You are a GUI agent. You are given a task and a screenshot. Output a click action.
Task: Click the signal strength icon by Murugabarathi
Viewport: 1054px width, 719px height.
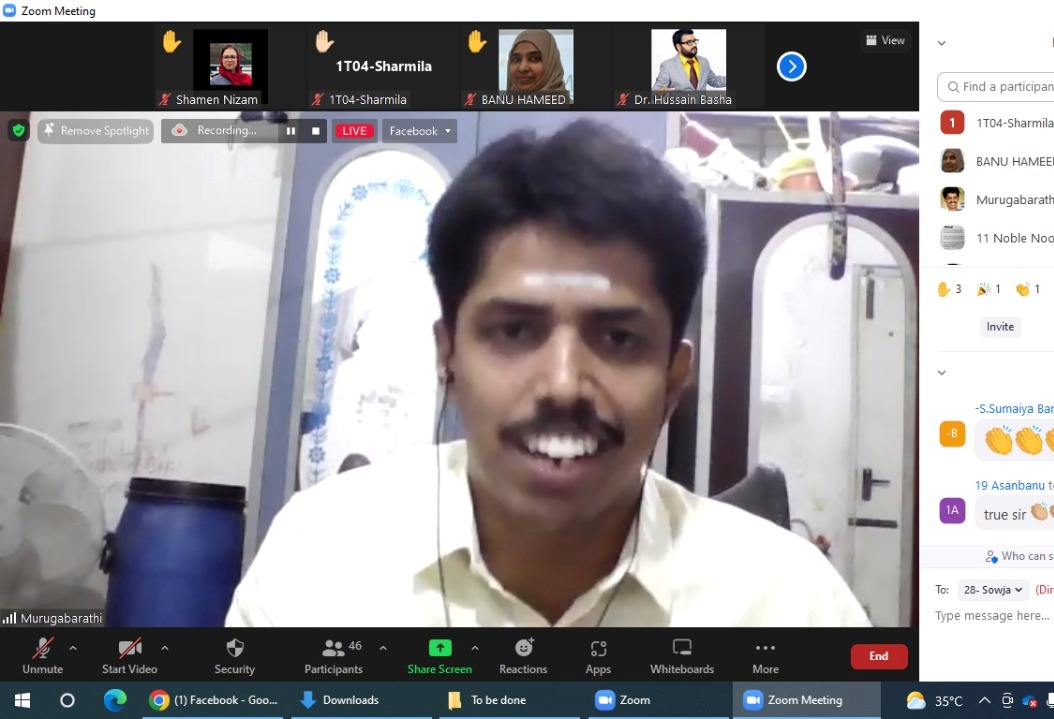click(x=9, y=618)
